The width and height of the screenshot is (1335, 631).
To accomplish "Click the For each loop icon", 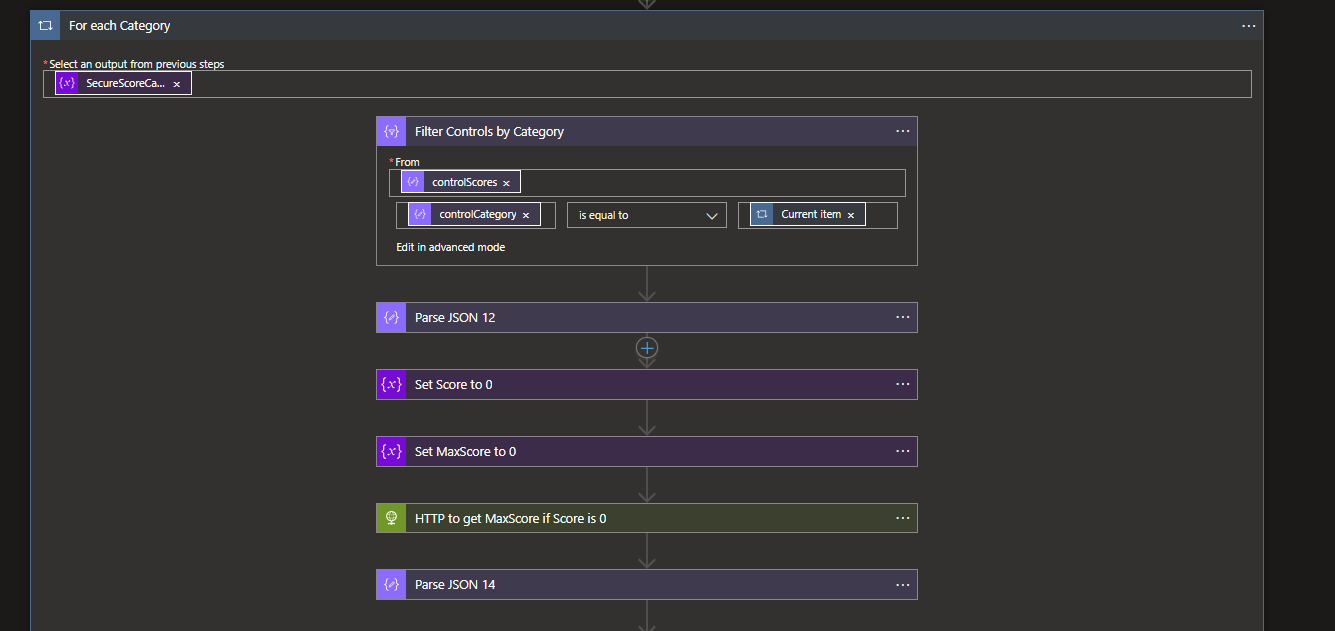I will [x=45, y=25].
